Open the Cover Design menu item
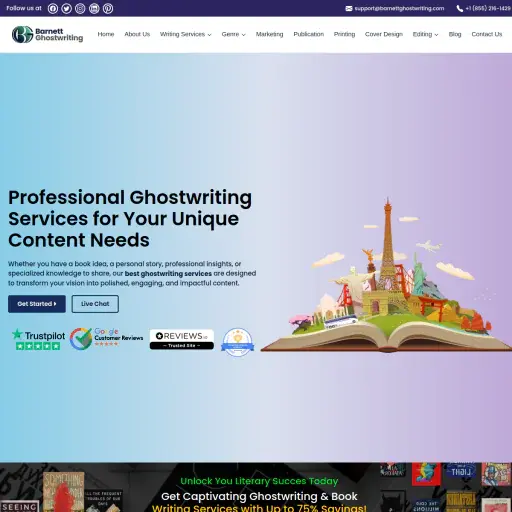The image size is (512, 512). (384, 34)
